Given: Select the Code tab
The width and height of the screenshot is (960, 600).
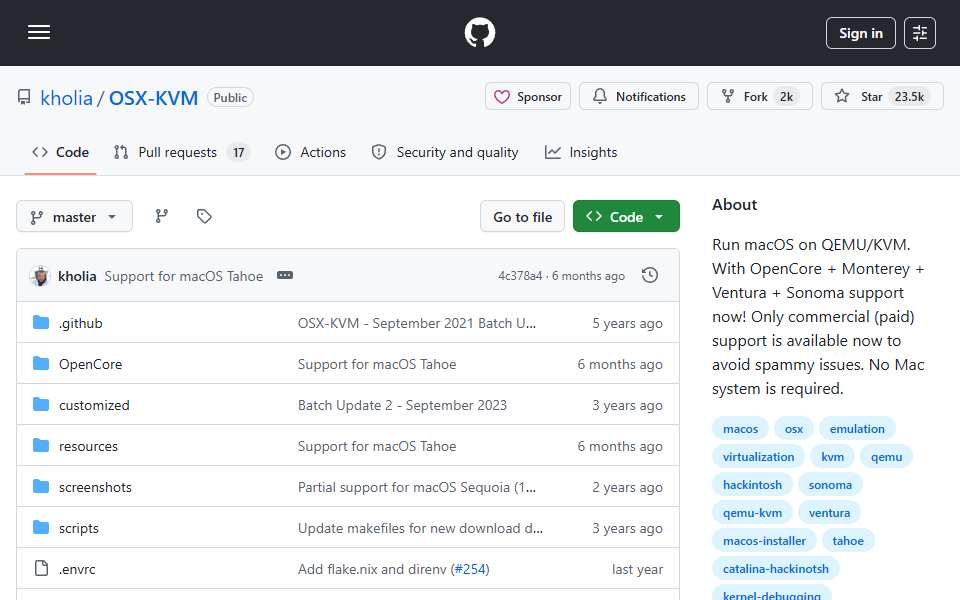Looking at the screenshot, I should click(60, 152).
